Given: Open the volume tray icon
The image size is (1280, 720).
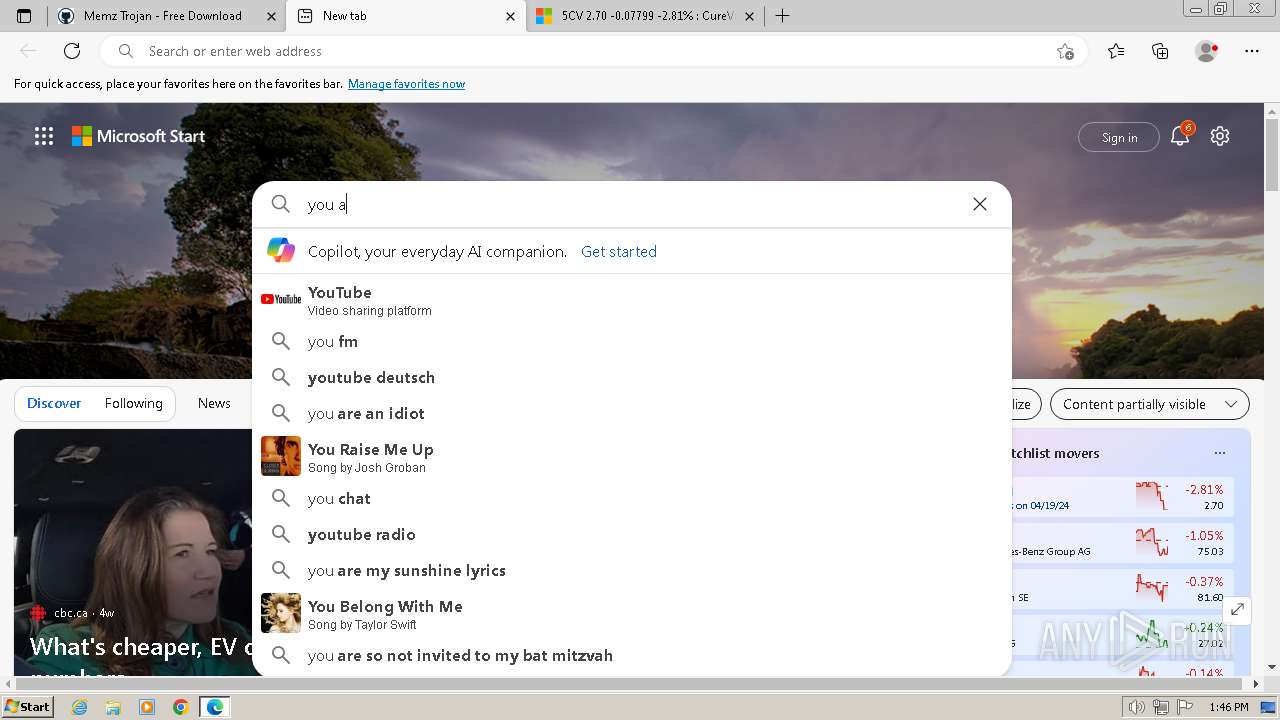Looking at the screenshot, I should [x=1137, y=707].
